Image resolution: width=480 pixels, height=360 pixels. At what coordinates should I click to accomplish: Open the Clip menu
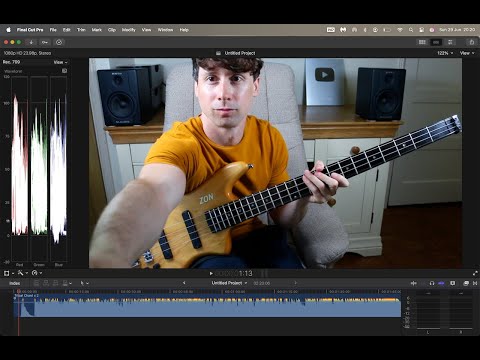click(x=112, y=30)
